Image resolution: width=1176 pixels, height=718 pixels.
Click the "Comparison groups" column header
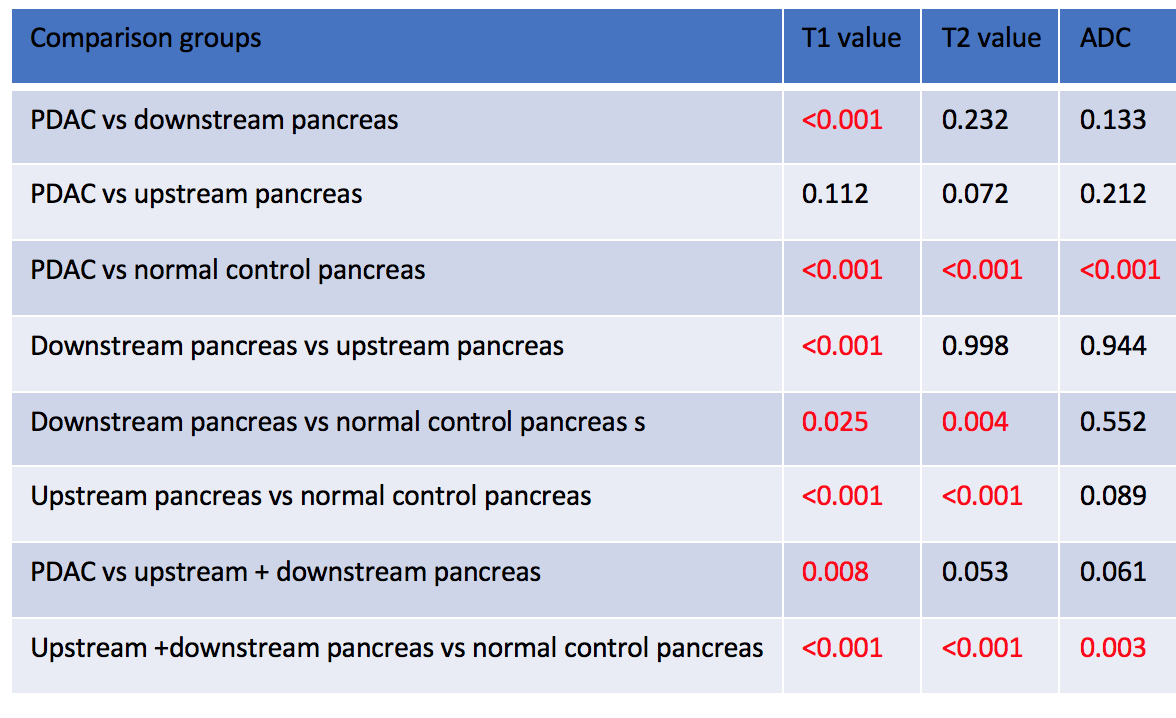point(146,39)
